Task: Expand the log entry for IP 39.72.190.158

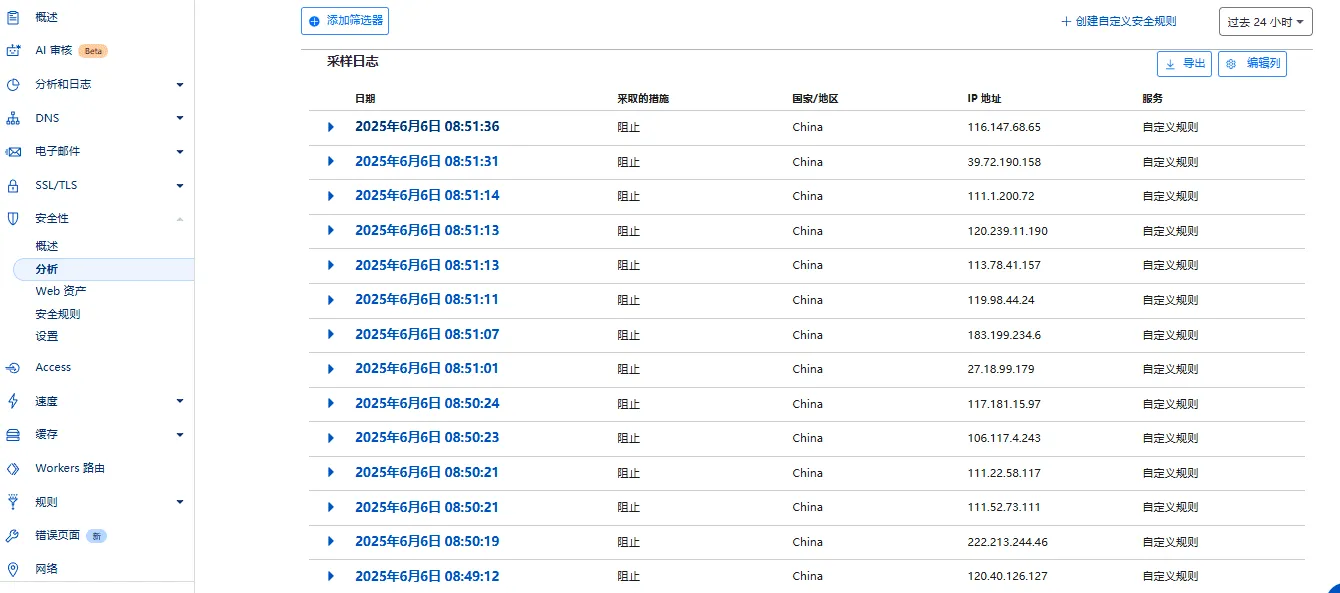Action: (331, 162)
